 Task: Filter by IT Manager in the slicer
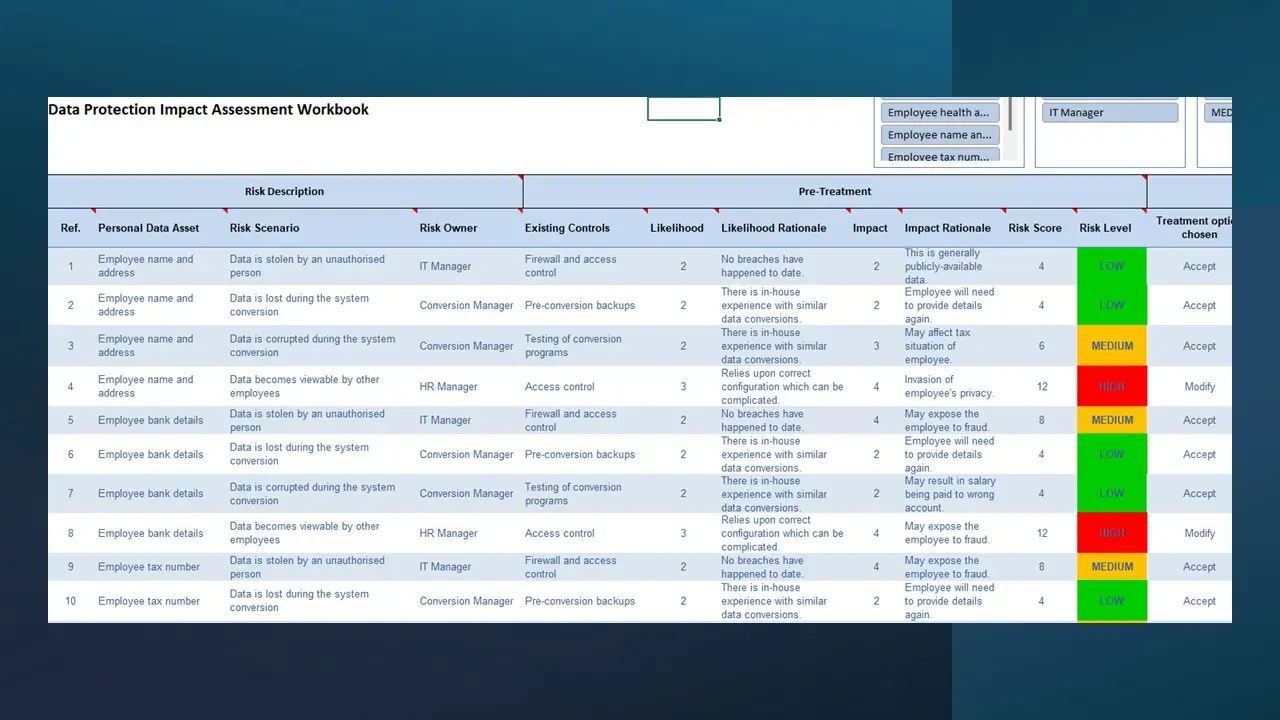click(x=1110, y=113)
